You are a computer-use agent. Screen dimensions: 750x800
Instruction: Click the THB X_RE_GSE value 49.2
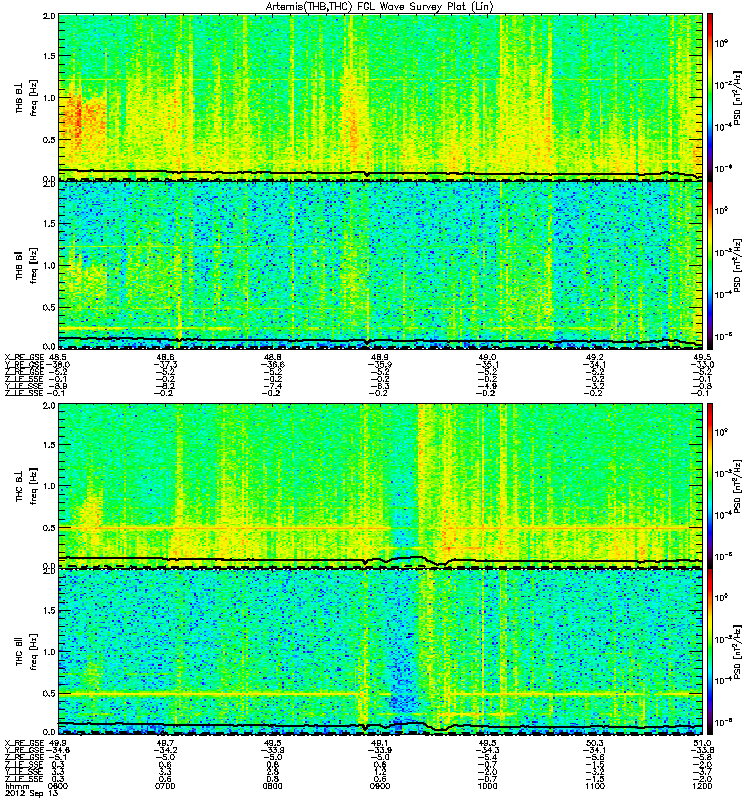595,357
